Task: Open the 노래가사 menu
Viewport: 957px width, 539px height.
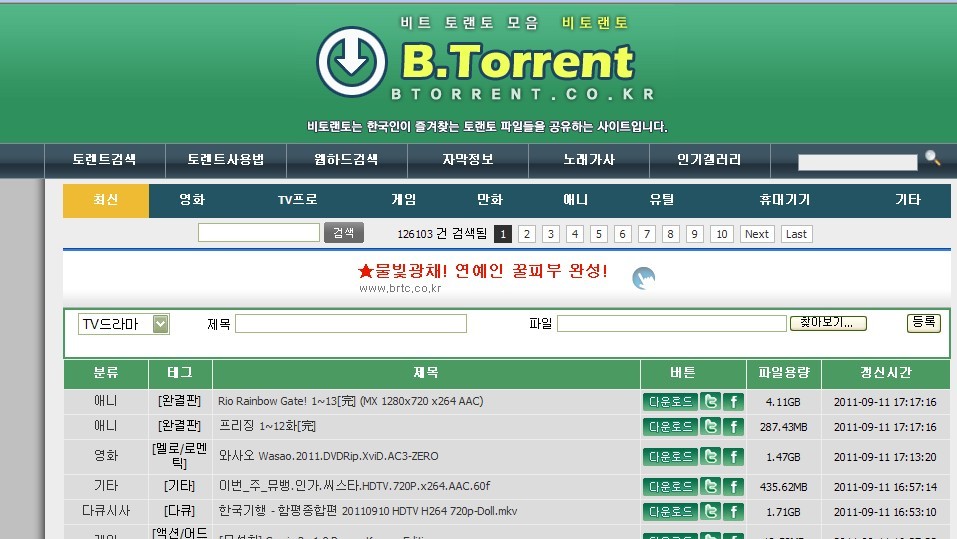Action: click(x=588, y=160)
